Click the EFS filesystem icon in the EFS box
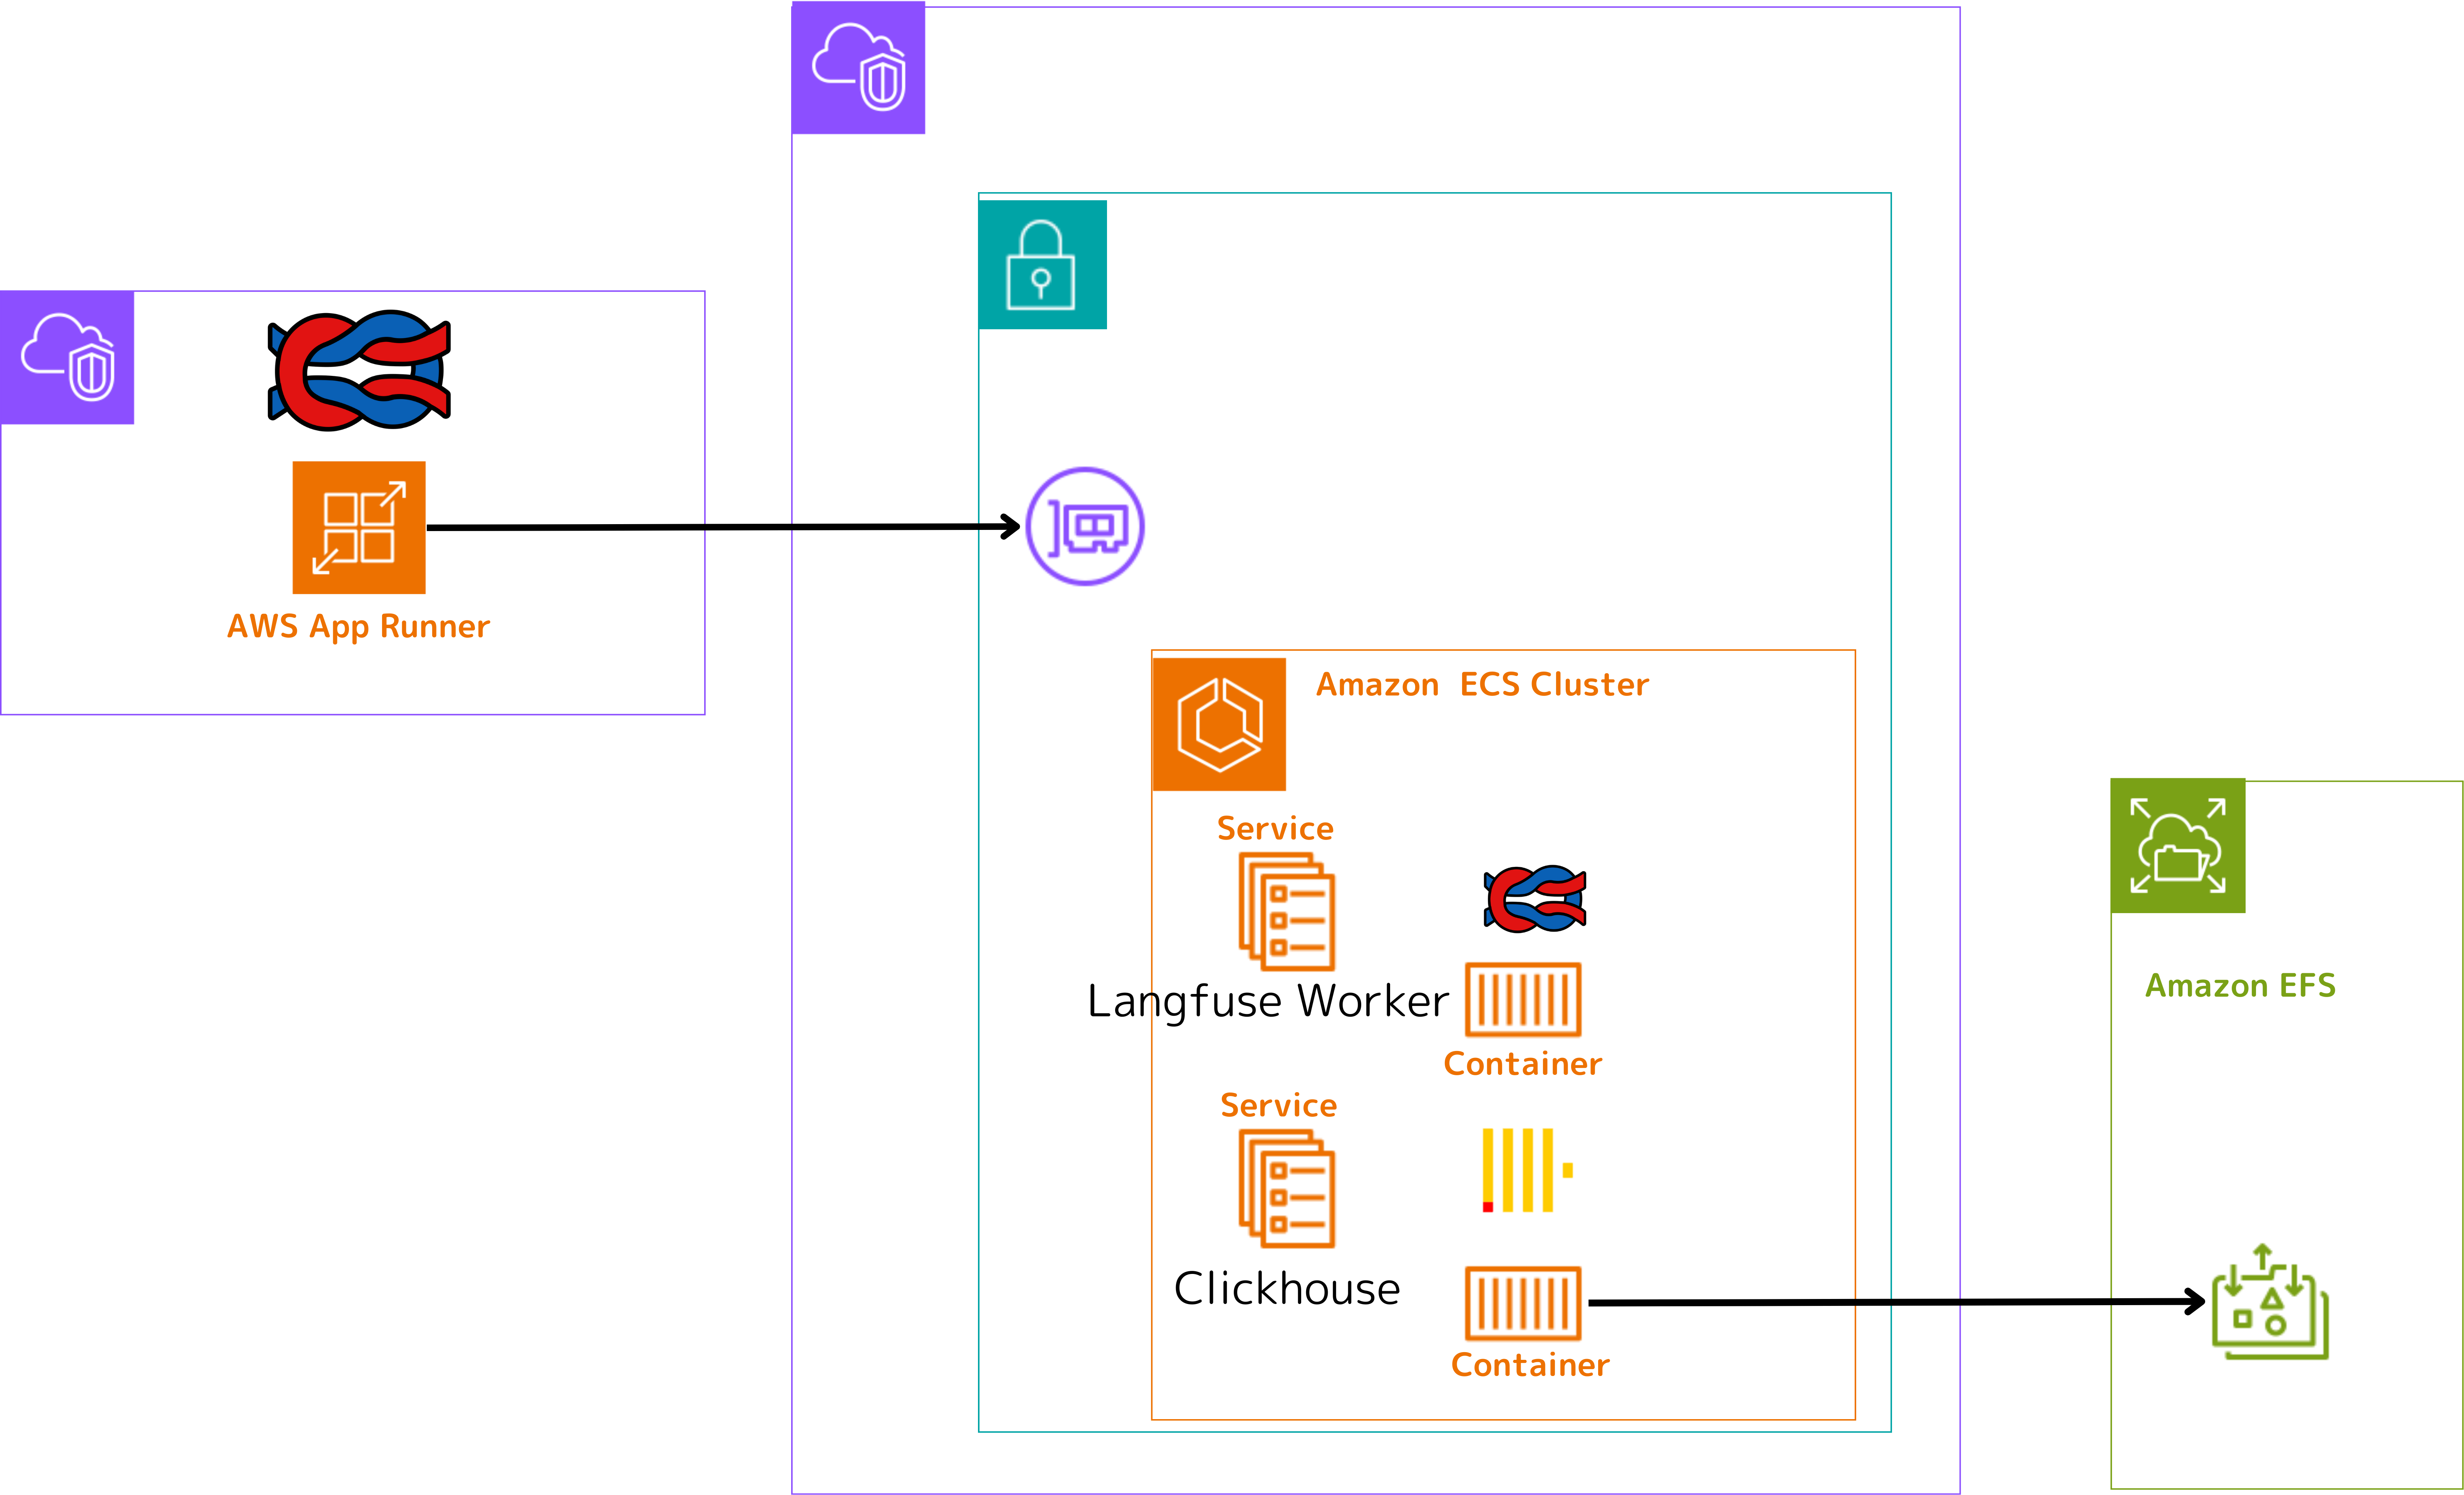2464x1495 pixels. [2267, 1303]
